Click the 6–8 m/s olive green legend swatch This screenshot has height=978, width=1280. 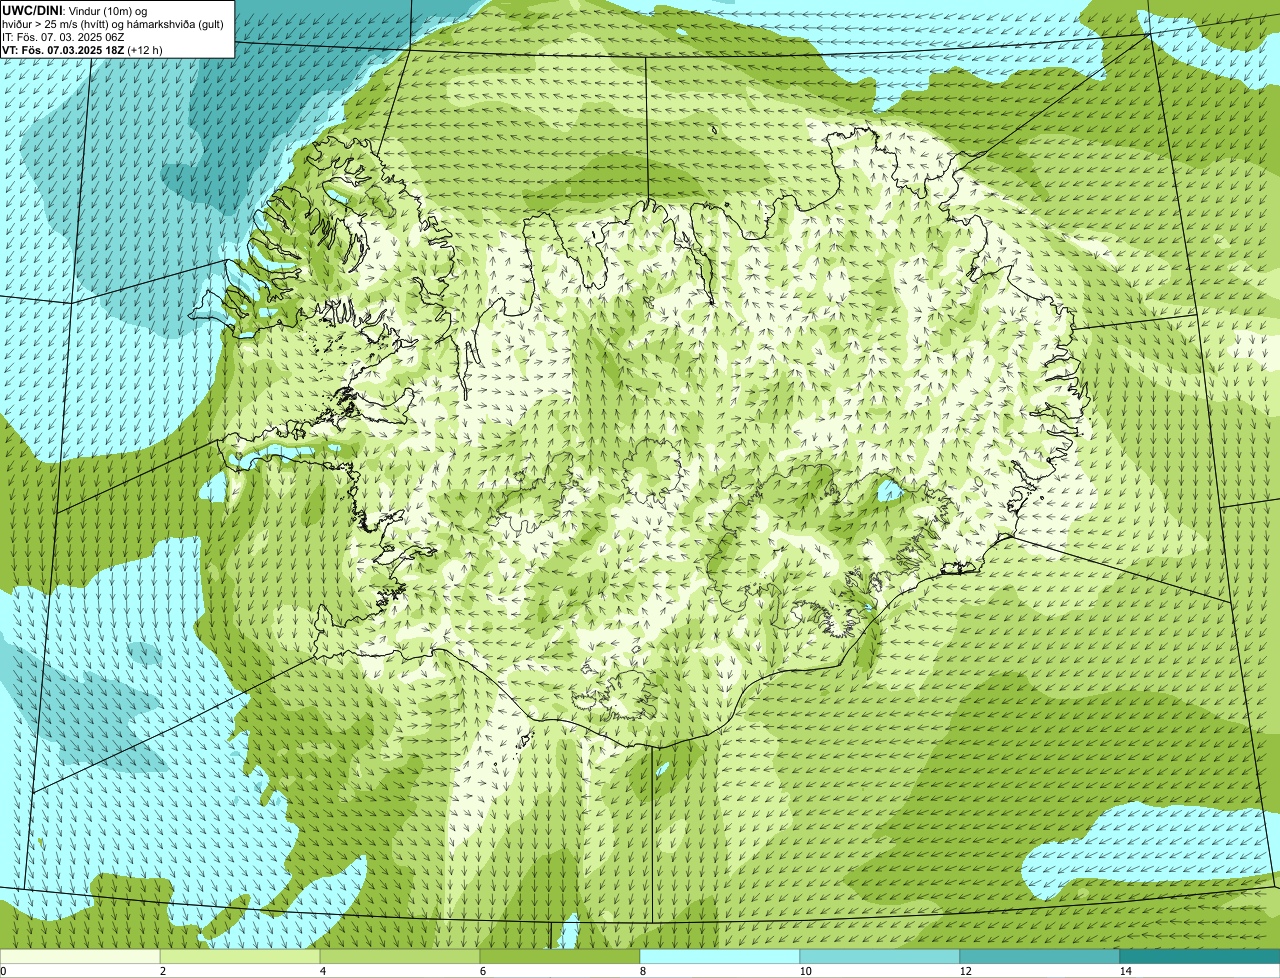point(560,956)
